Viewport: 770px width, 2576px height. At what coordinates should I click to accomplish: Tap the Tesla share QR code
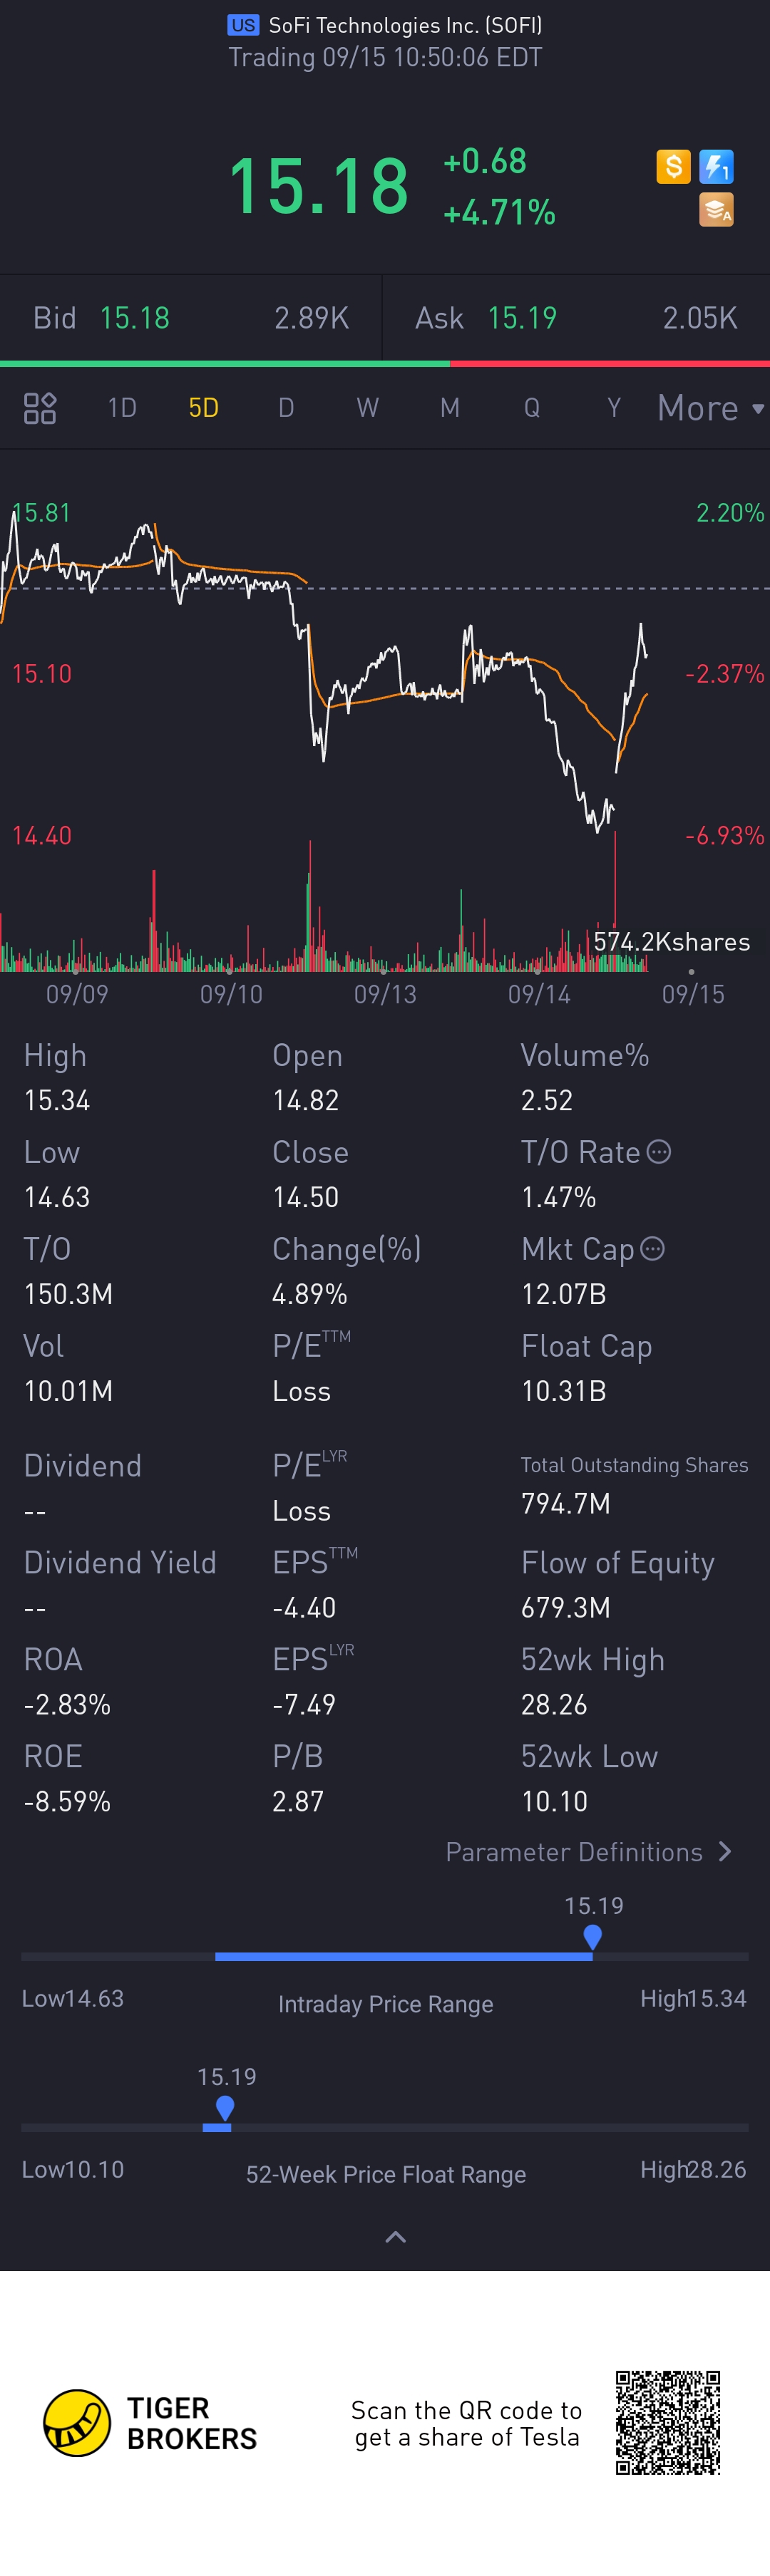[x=667, y=2422]
